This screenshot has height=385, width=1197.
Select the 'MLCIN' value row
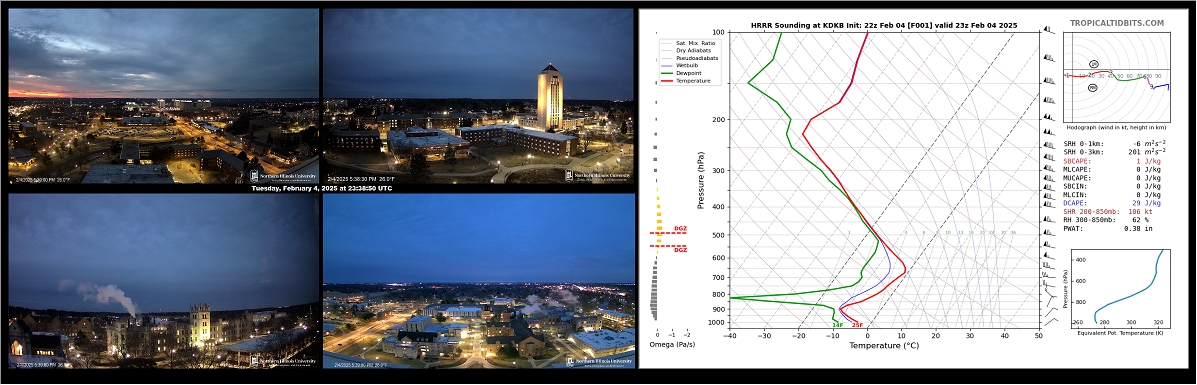tap(1113, 195)
